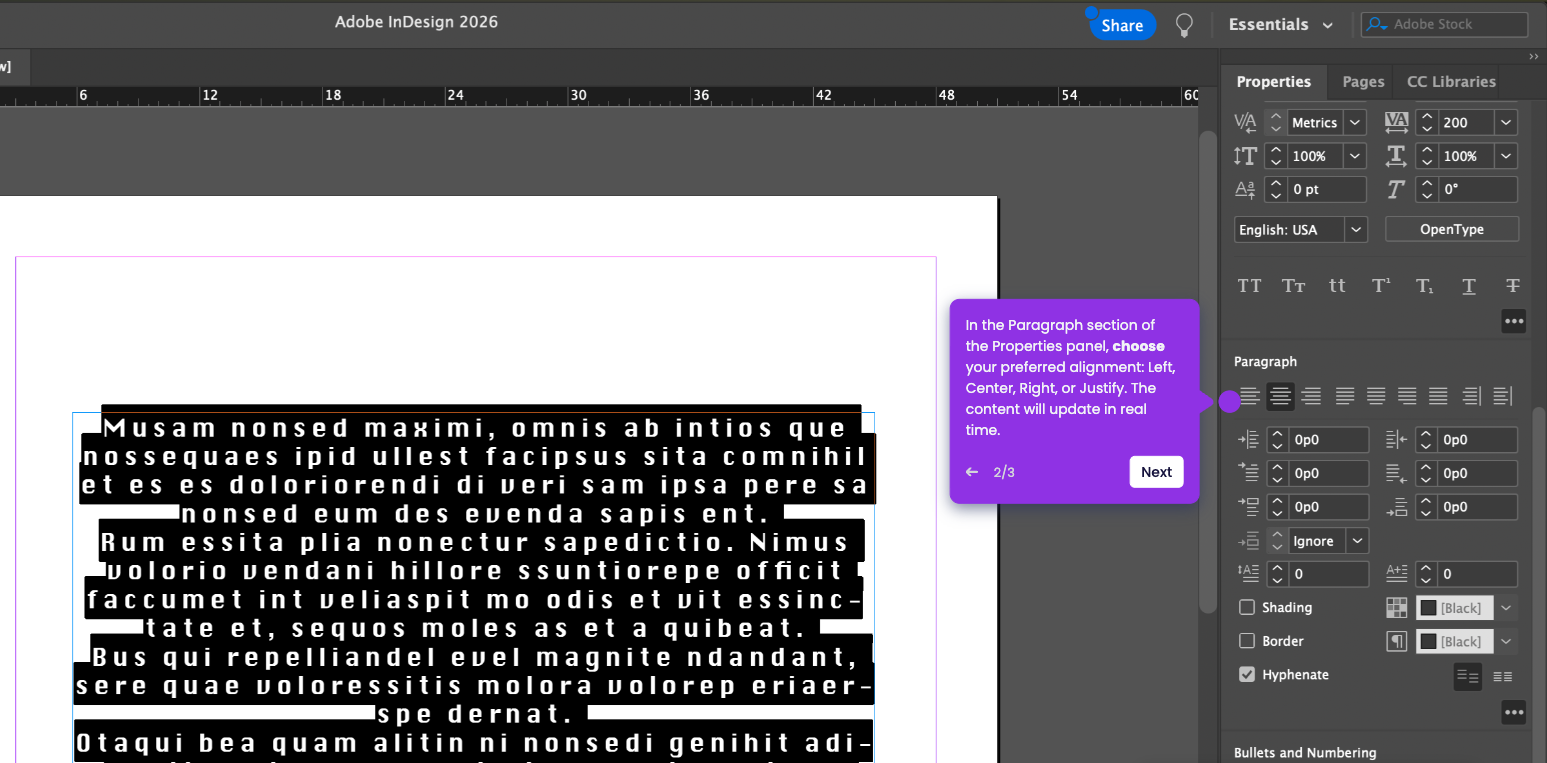
Task: Click the Skew icon
Action: tap(1396, 189)
